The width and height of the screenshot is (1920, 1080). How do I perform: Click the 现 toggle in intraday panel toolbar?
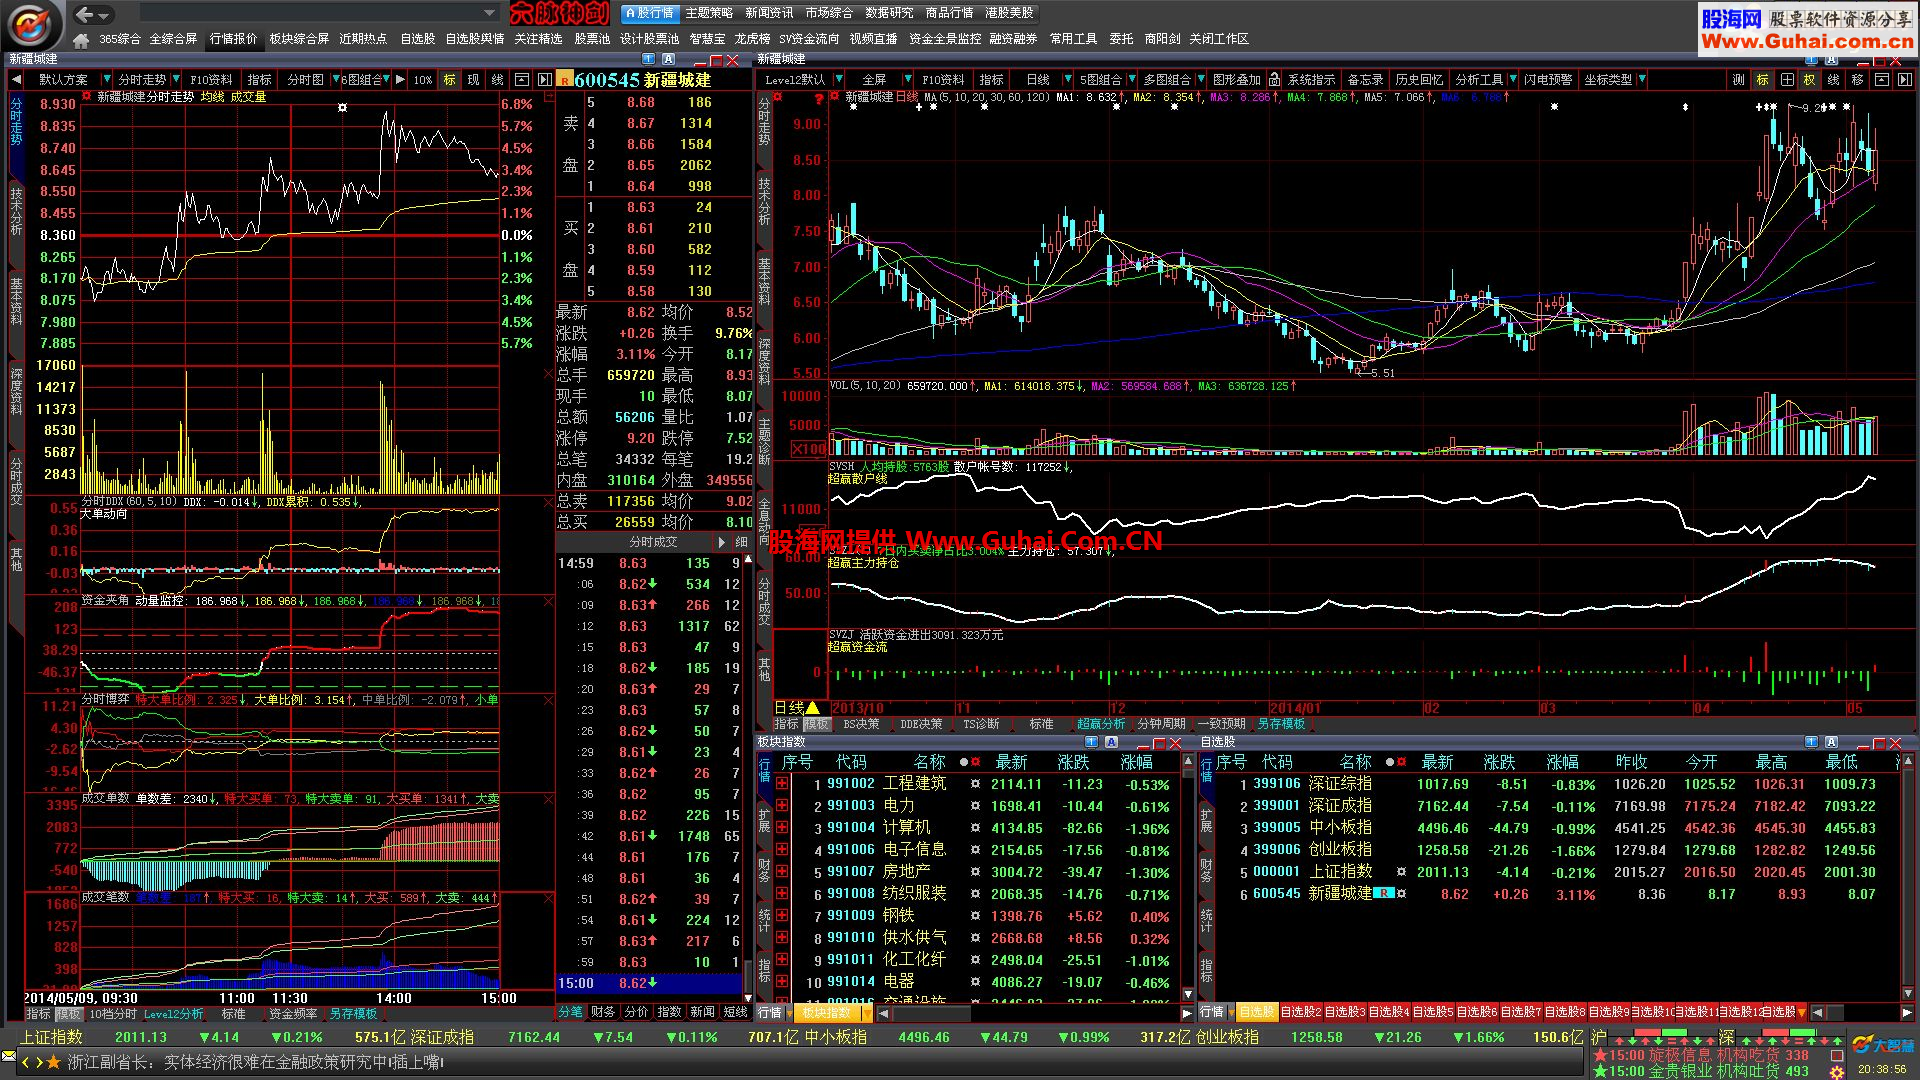473,79
